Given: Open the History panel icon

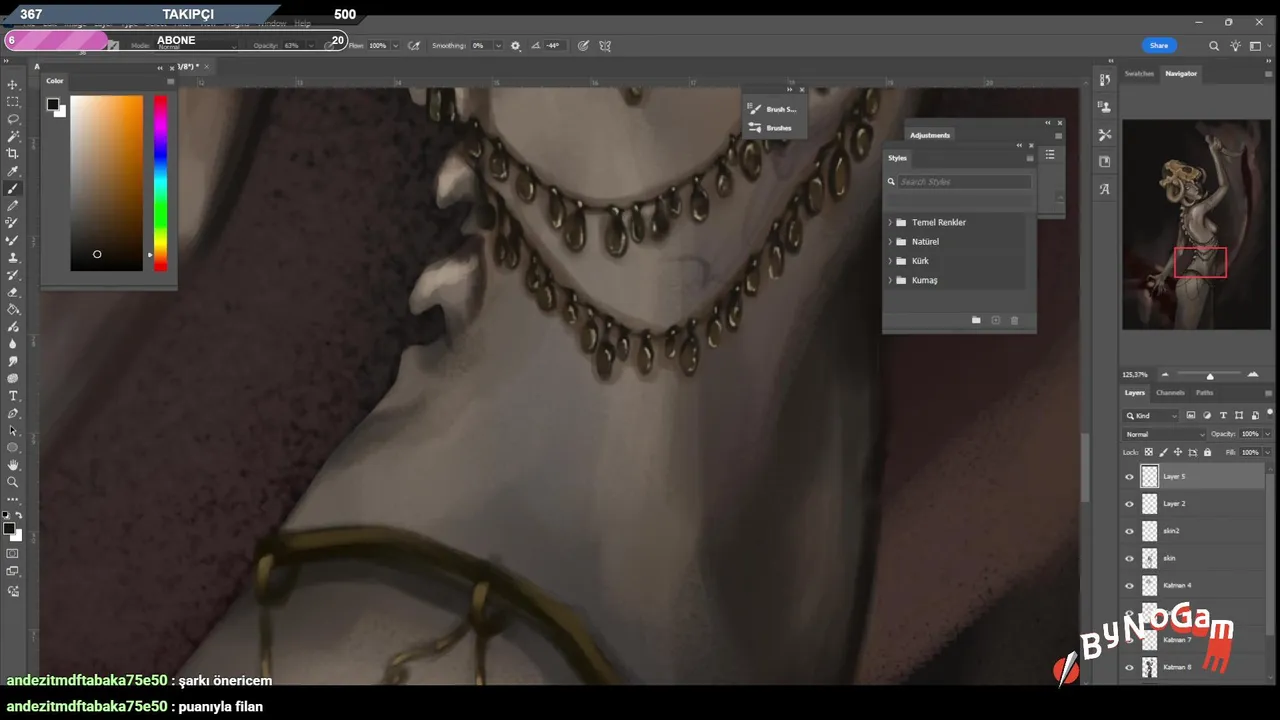Looking at the screenshot, I should 1105,79.
